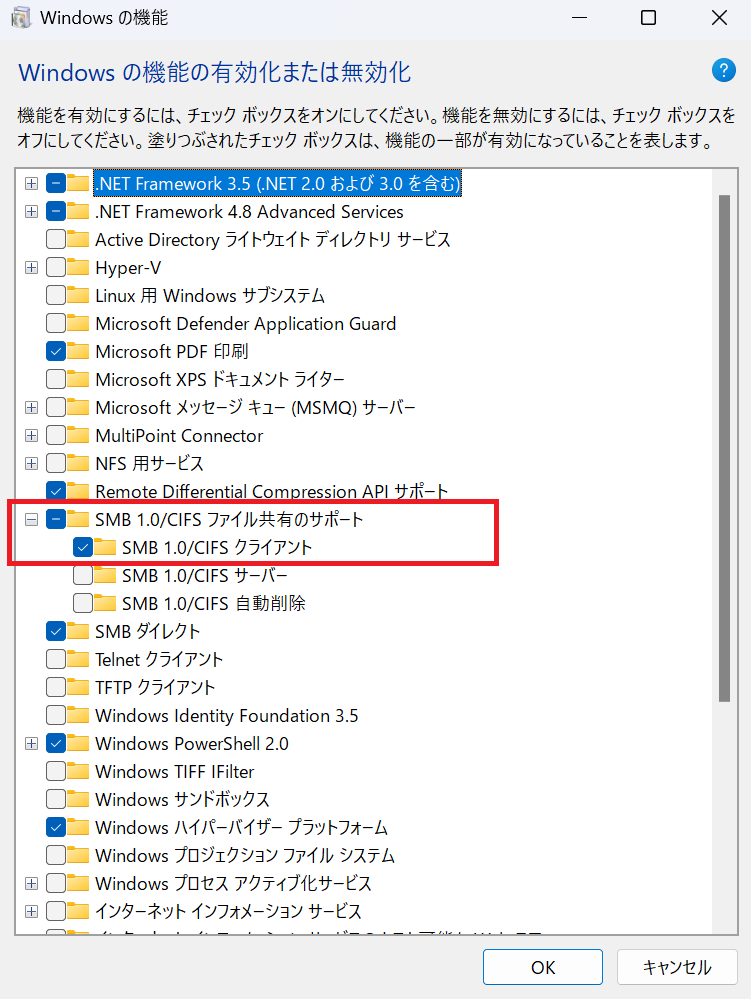Viewport: 751px width, 999px height.
Task: Uncheck SMB 1.0/CIFS クライアント checkbox
Action: [83, 547]
